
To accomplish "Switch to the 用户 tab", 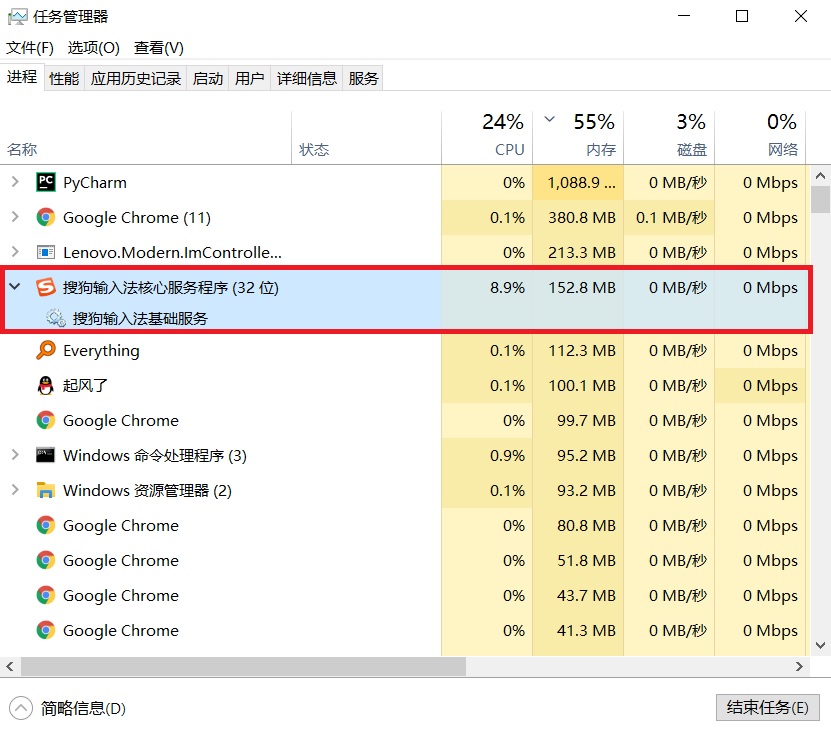I will [250, 78].
